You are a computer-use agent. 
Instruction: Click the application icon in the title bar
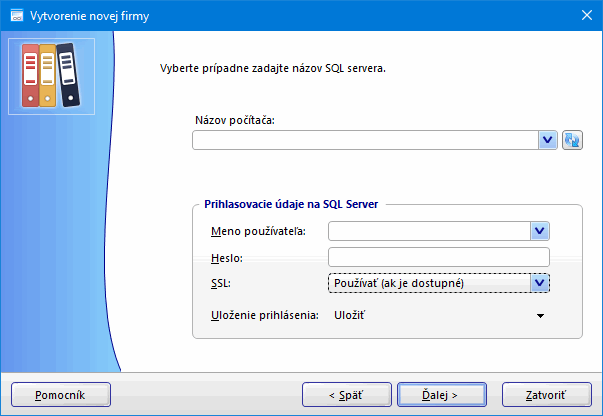click(15, 14)
